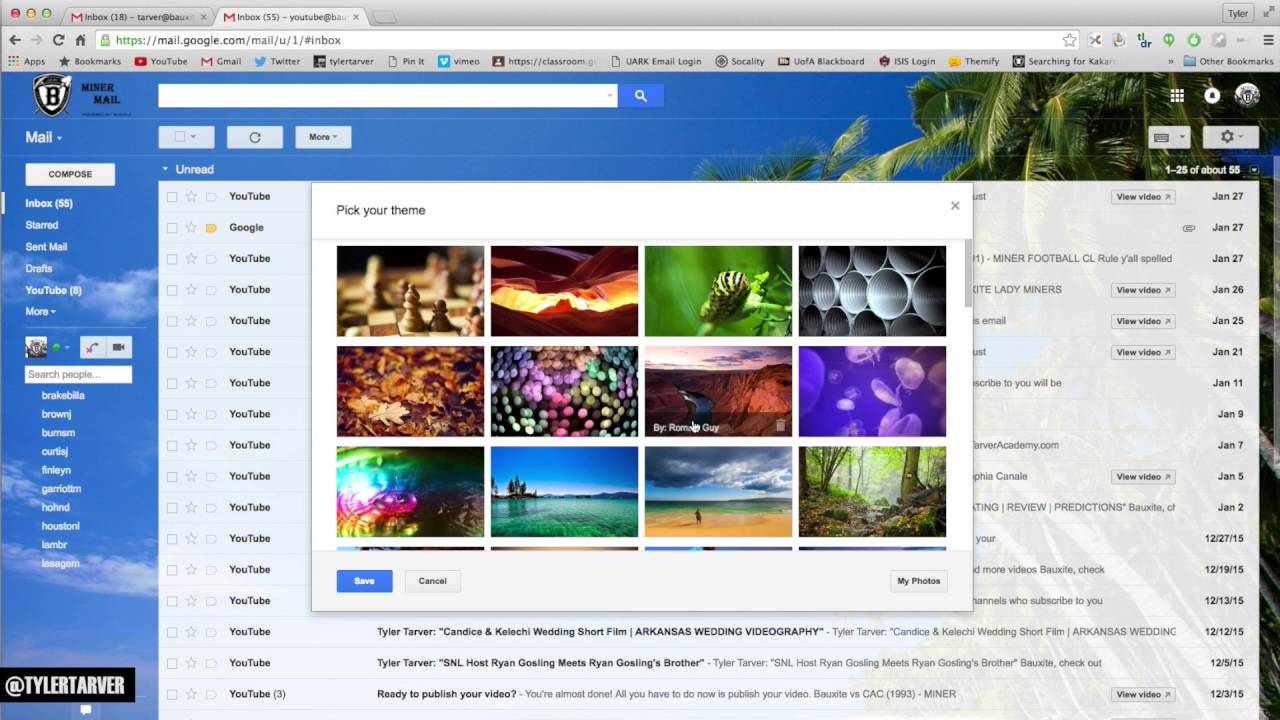Open Starred folder
This screenshot has width=1280, height=720.
tap(42, 226)
